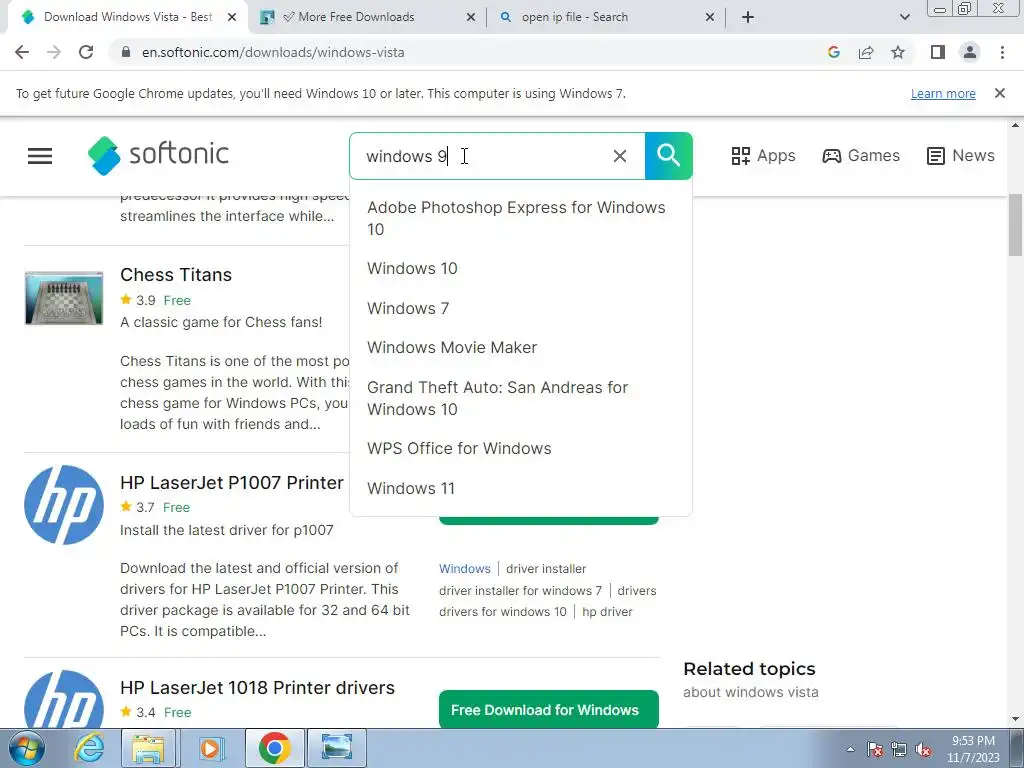The height and width of the screenshot is (768, 1024).
Task: Click the Google icon in address bar
Action: tap(833, 52)
